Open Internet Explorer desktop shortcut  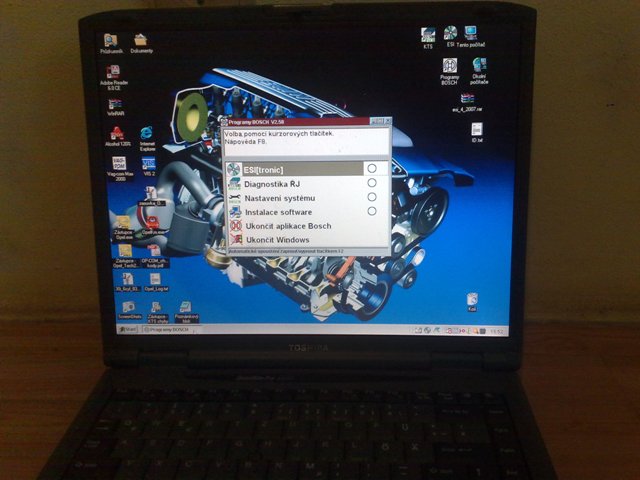tap(147, 133)
